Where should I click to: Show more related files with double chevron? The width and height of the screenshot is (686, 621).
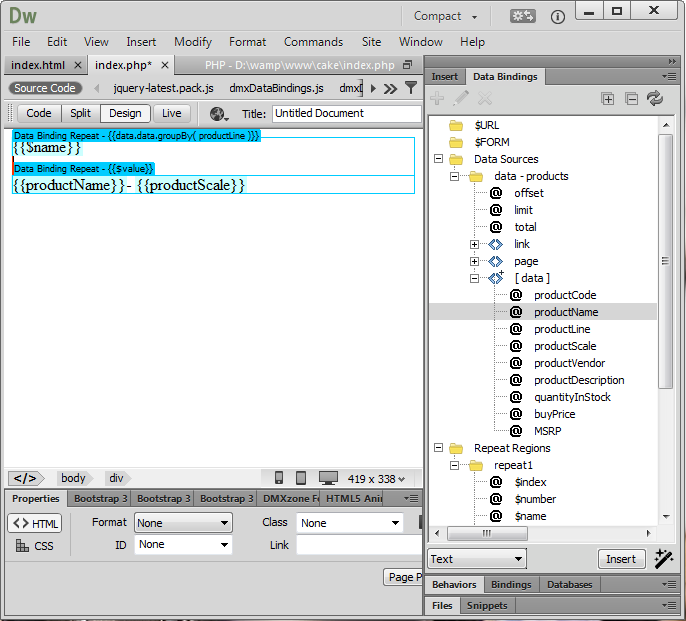pyautogui.click(x=390, y=89)
